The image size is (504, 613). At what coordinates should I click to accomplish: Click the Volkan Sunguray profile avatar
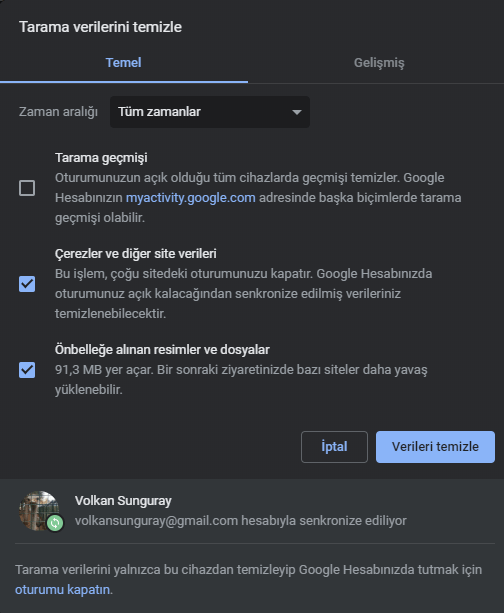coord(39,511)
